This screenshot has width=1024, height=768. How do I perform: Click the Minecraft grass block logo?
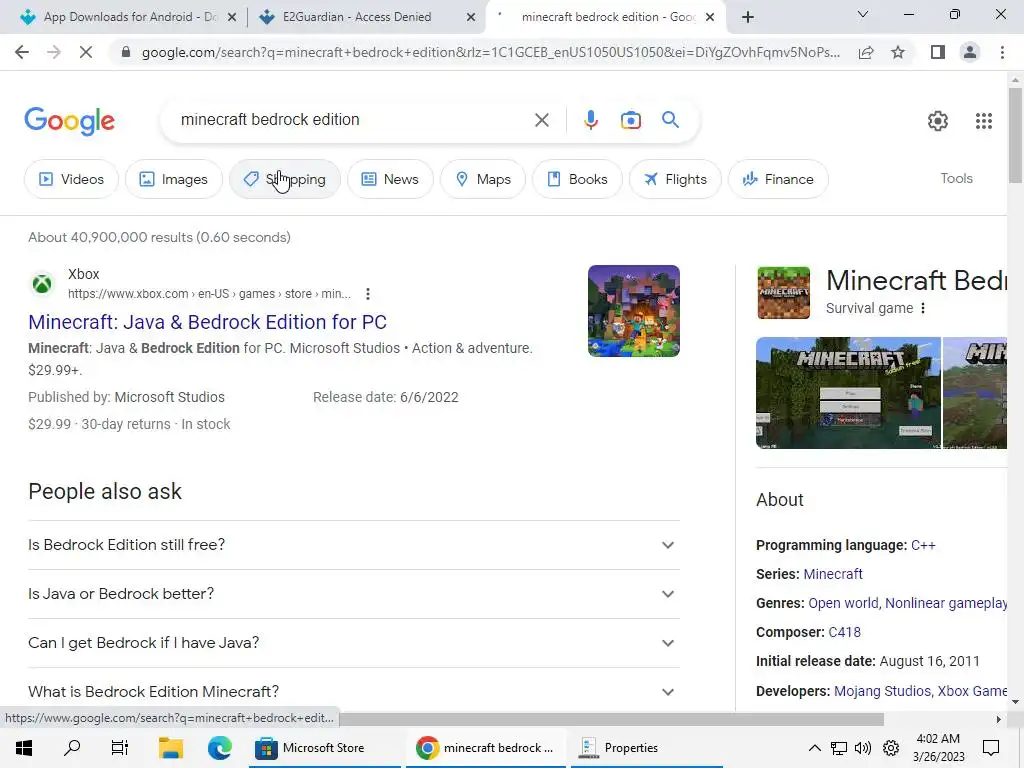click(783, 293)
